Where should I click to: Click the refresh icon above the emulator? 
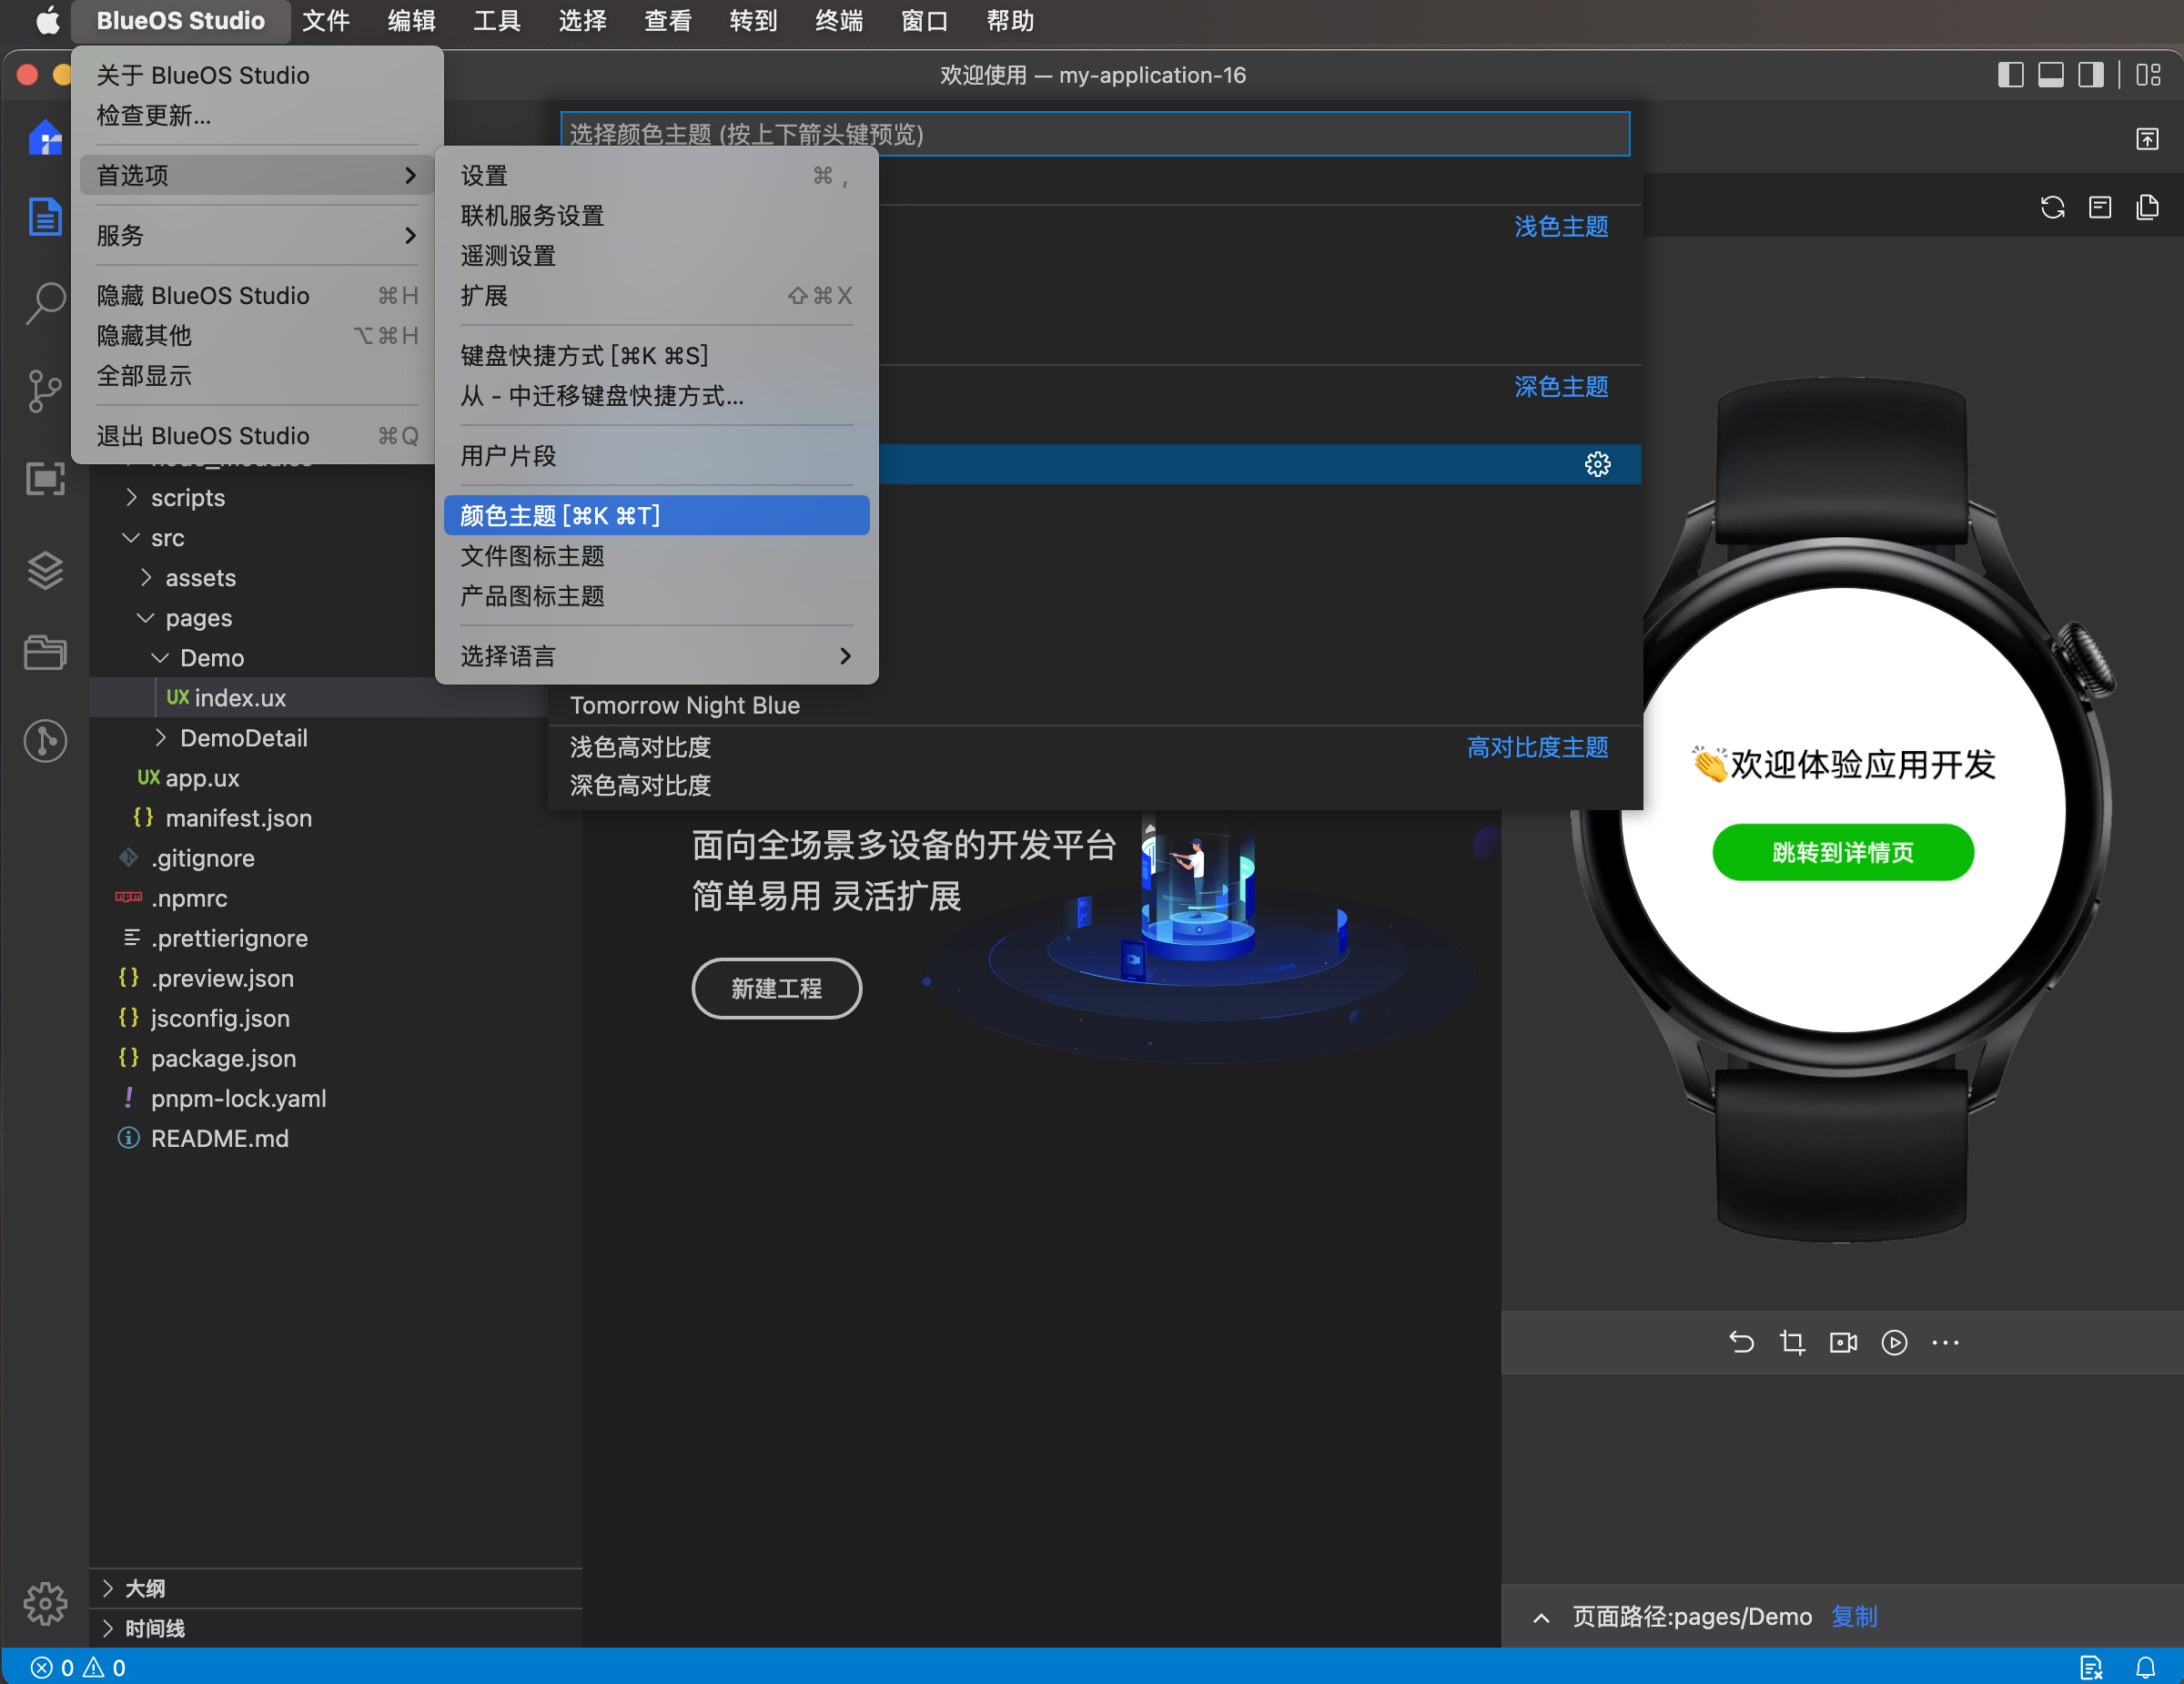click(2052, 207)
